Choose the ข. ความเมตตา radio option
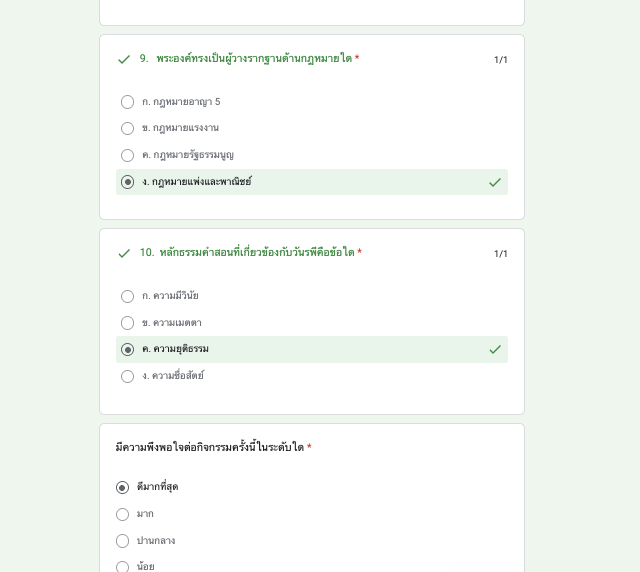This screenshot has width=640, height=572. coord(128,323)
